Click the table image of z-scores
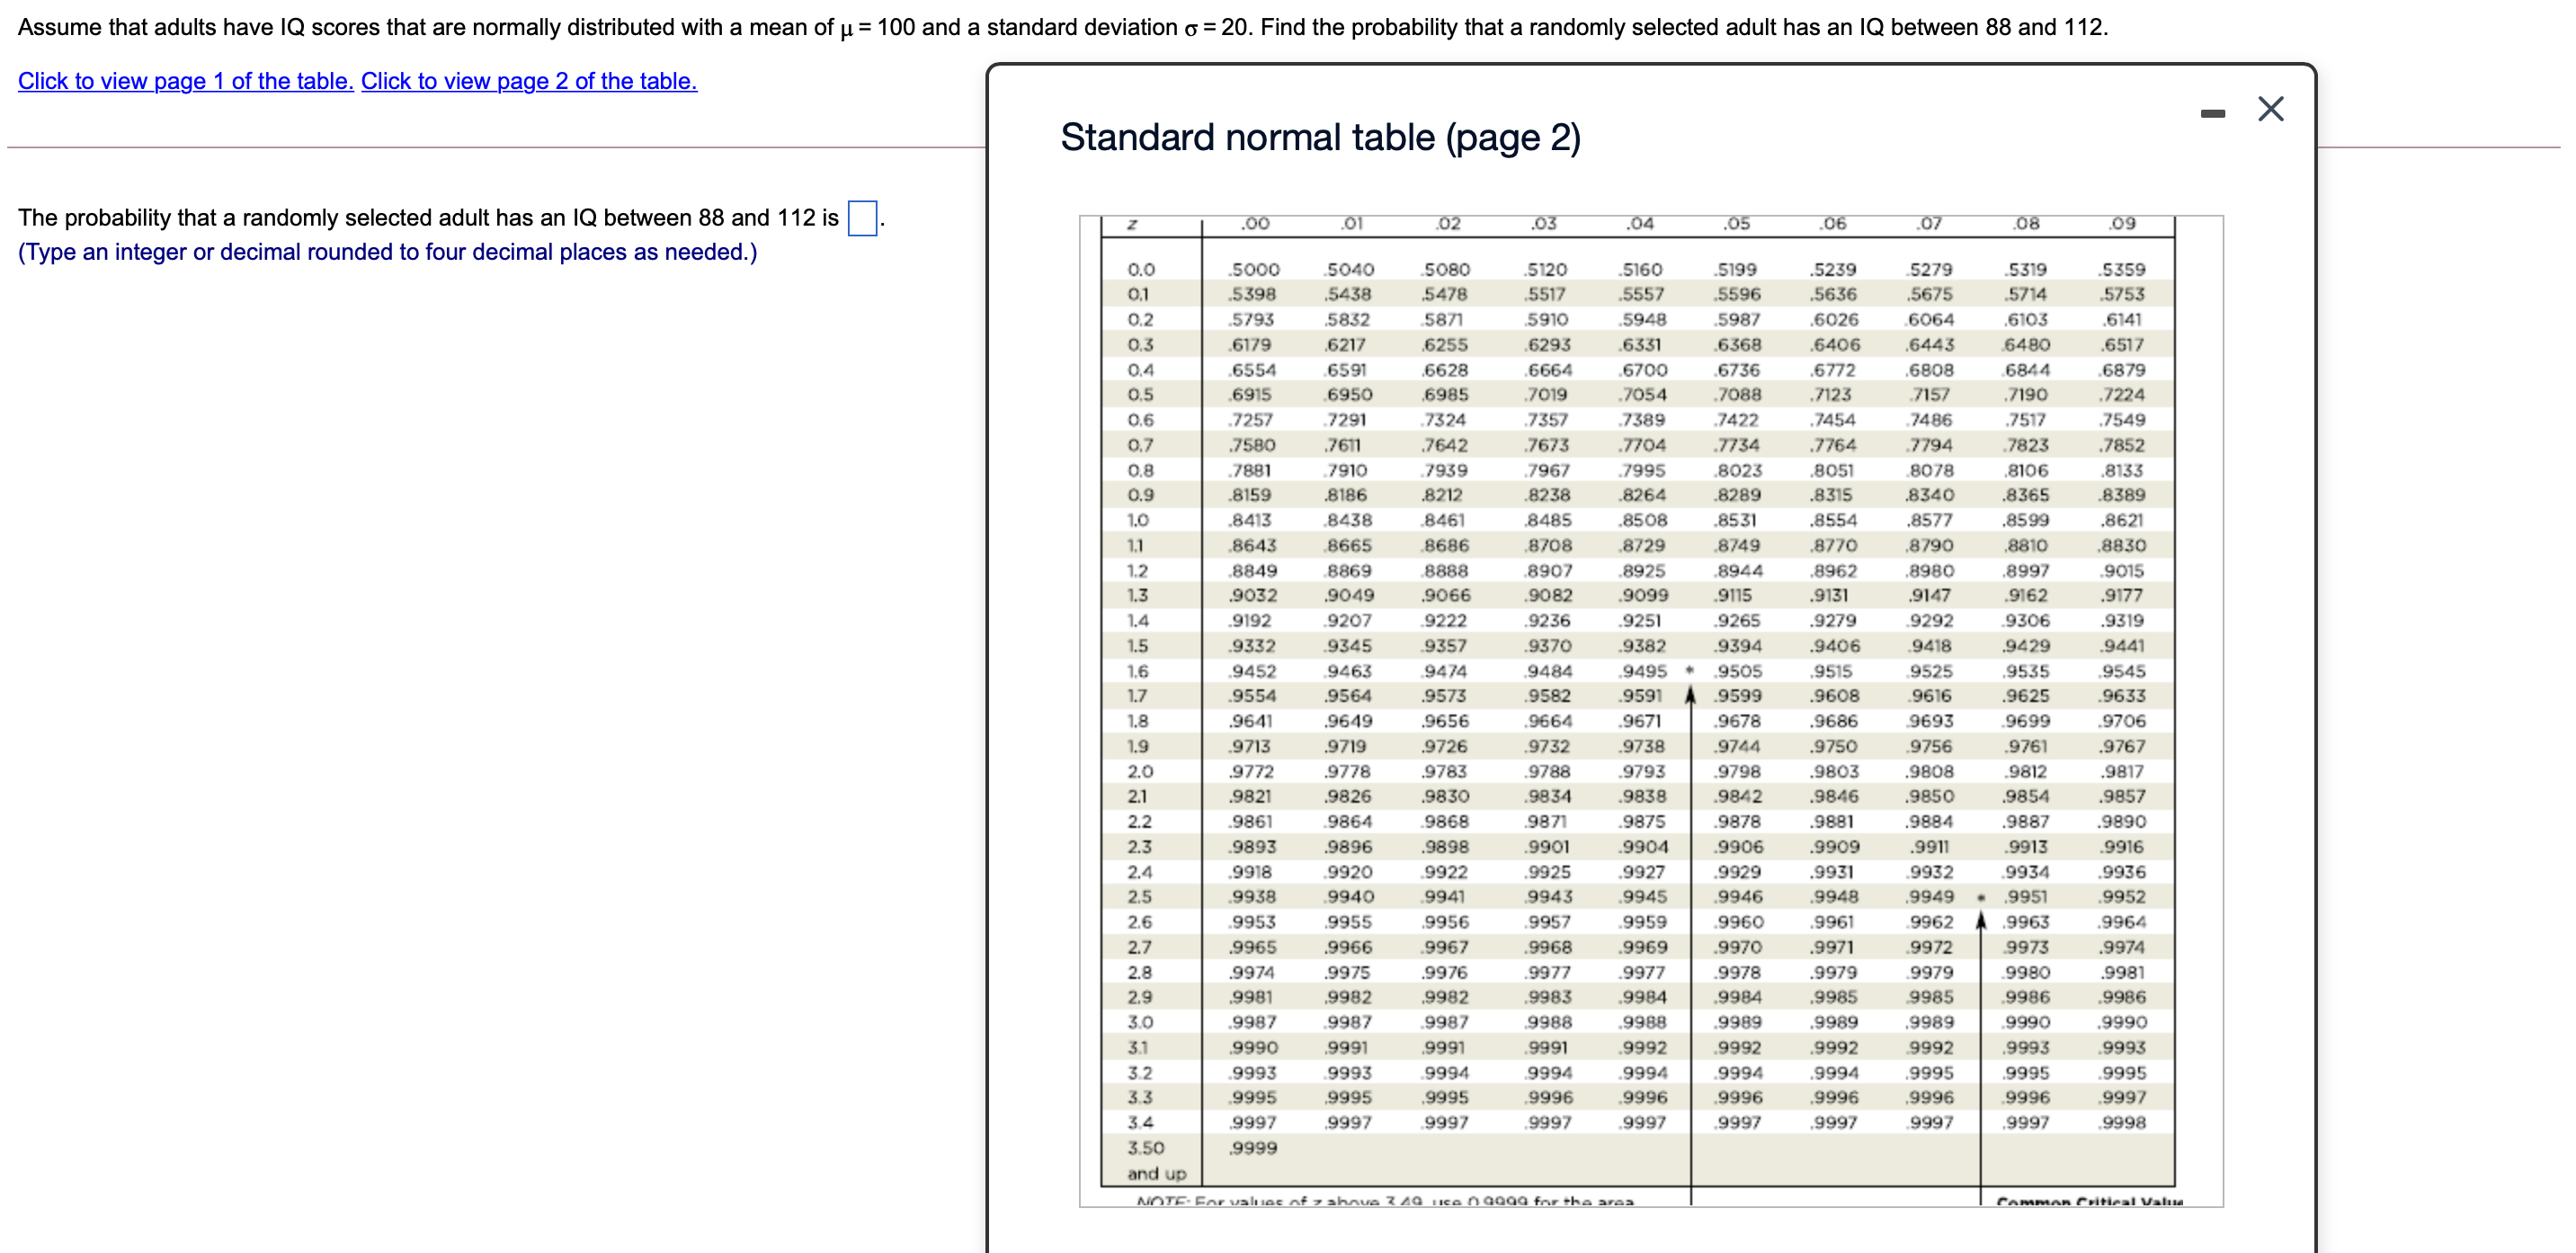This screenshot has width=2576, height=1253. click(x=1651, y=711)
